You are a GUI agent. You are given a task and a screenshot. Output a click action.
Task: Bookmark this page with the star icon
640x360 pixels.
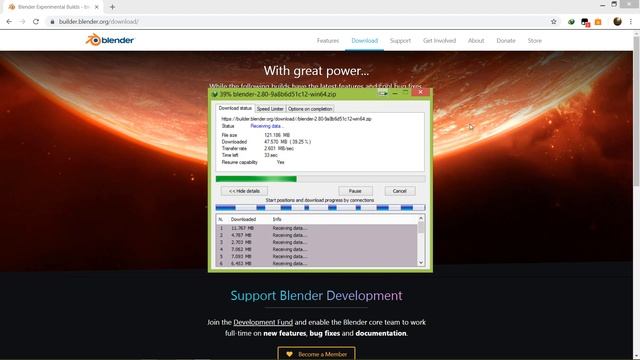pos(553,22)
